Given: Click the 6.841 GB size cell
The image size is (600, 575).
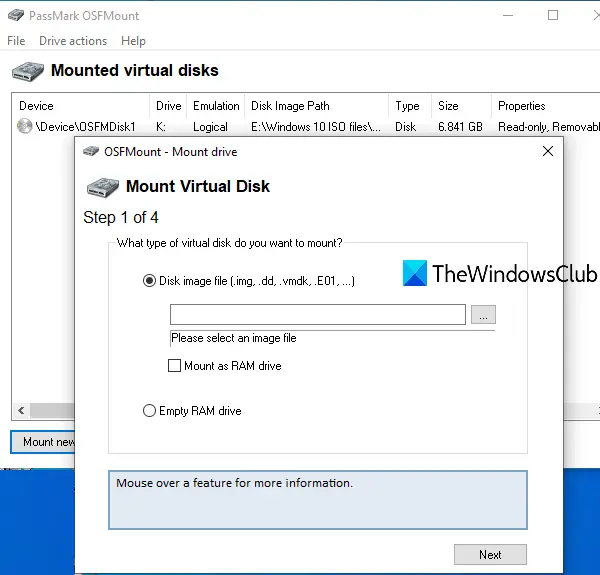Looking at the screenshot, I should 460,127.
